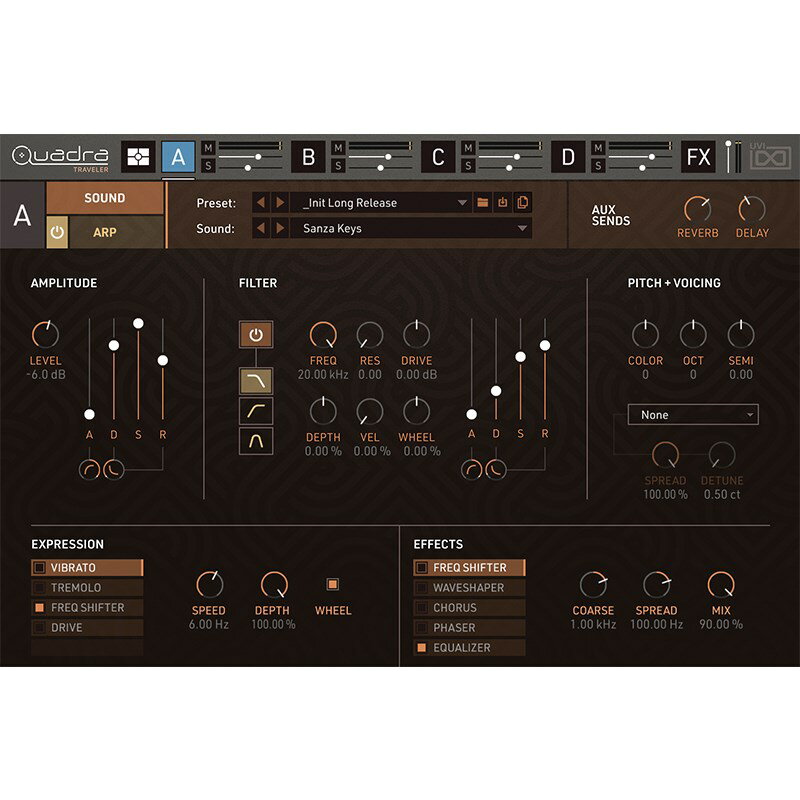Open the Preset dropdown menu

point(462,203)
